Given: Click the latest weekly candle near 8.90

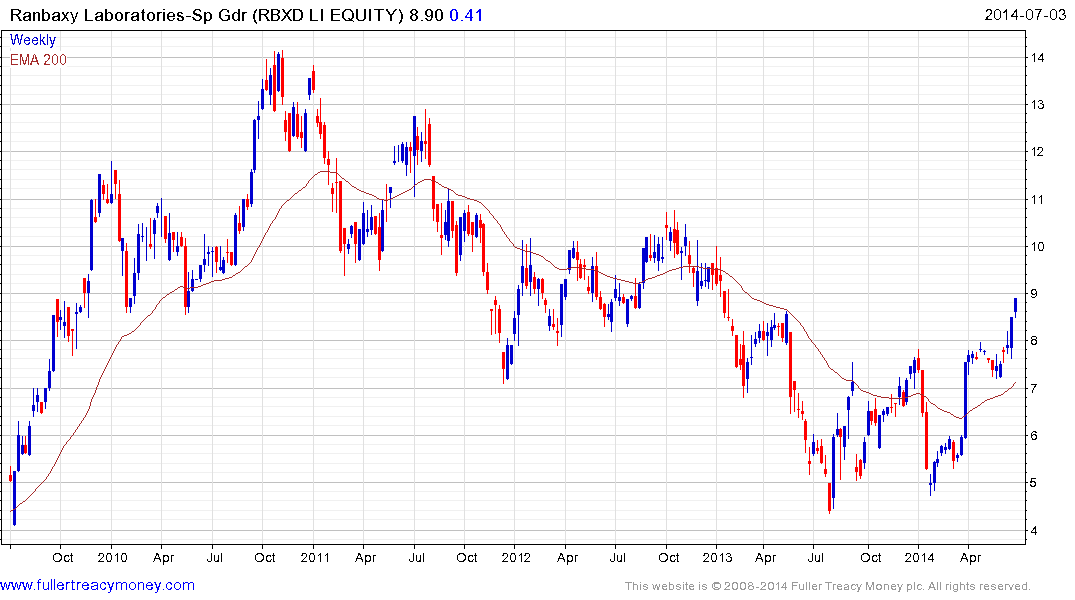Looking at the screenshot, I should coord(1015,306).
